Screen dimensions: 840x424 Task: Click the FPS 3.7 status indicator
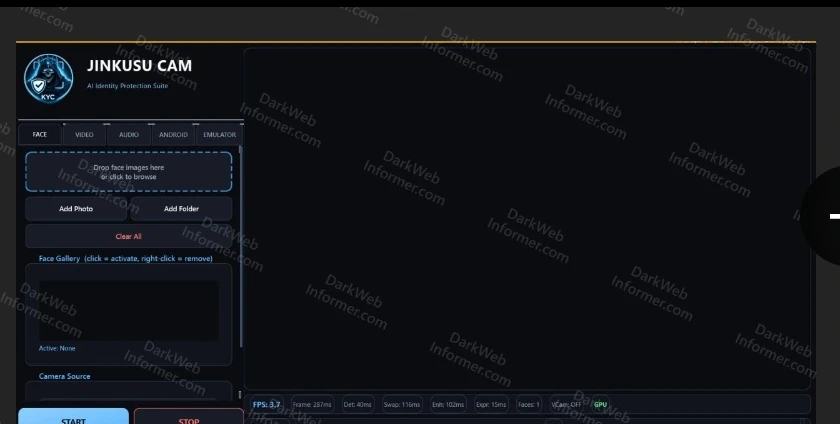pos(267,405)
